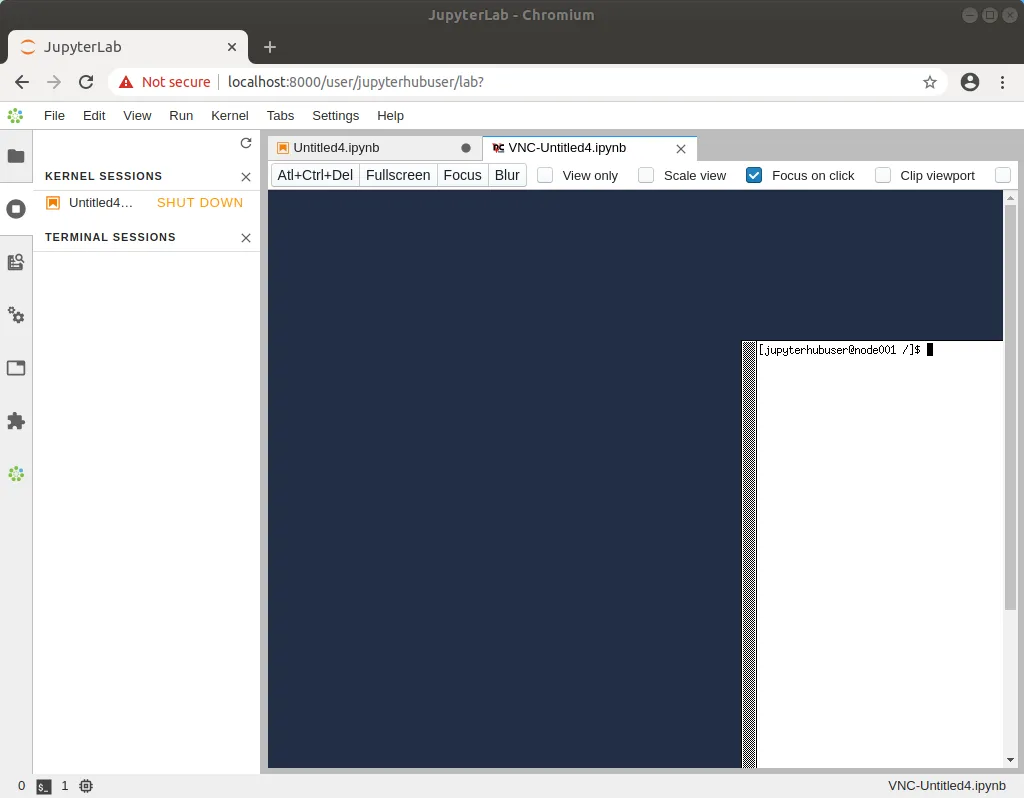Click the Fullscreen button
Image resolution: width=1024 pixels, height=798 pixels.
[398, 176]
